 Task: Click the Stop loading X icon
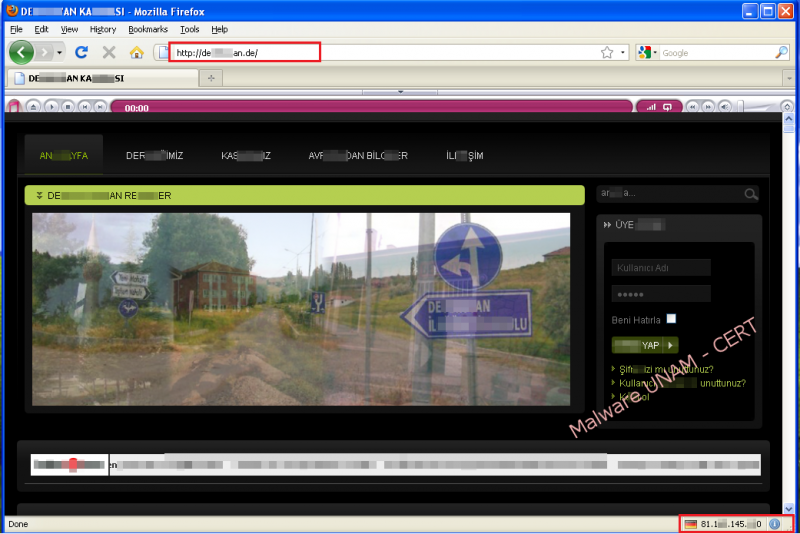109,52
